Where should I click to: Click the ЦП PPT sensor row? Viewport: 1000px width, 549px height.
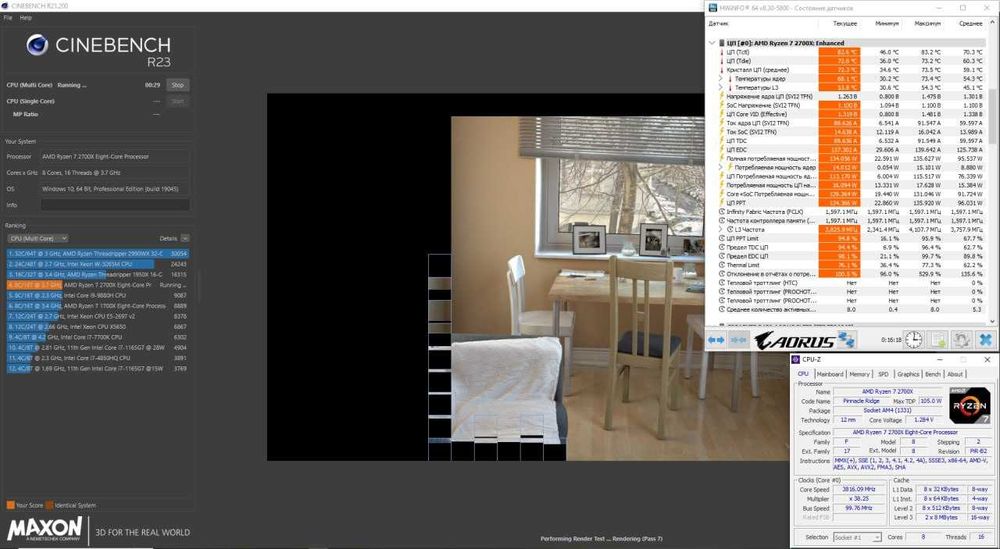850,203
